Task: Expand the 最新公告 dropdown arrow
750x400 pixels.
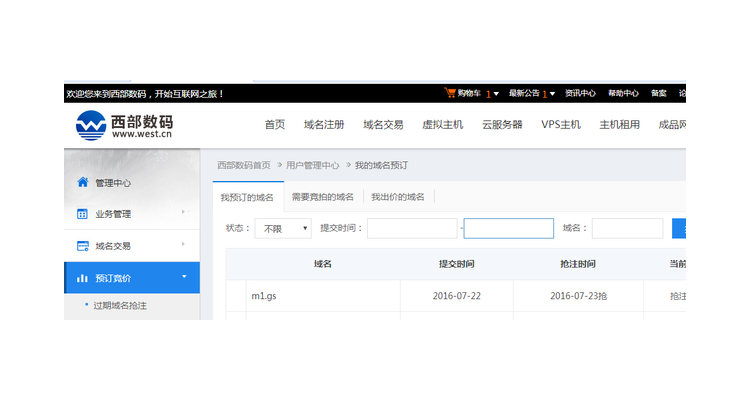Action: coord(552,94)
